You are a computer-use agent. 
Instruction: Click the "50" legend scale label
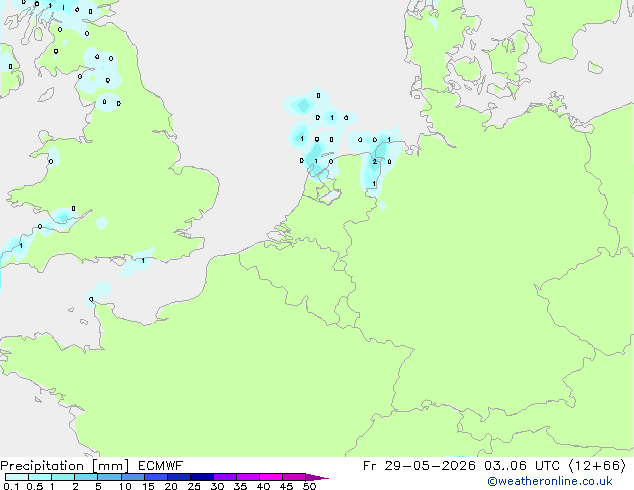pyautogui.click(x=309, y=486)
